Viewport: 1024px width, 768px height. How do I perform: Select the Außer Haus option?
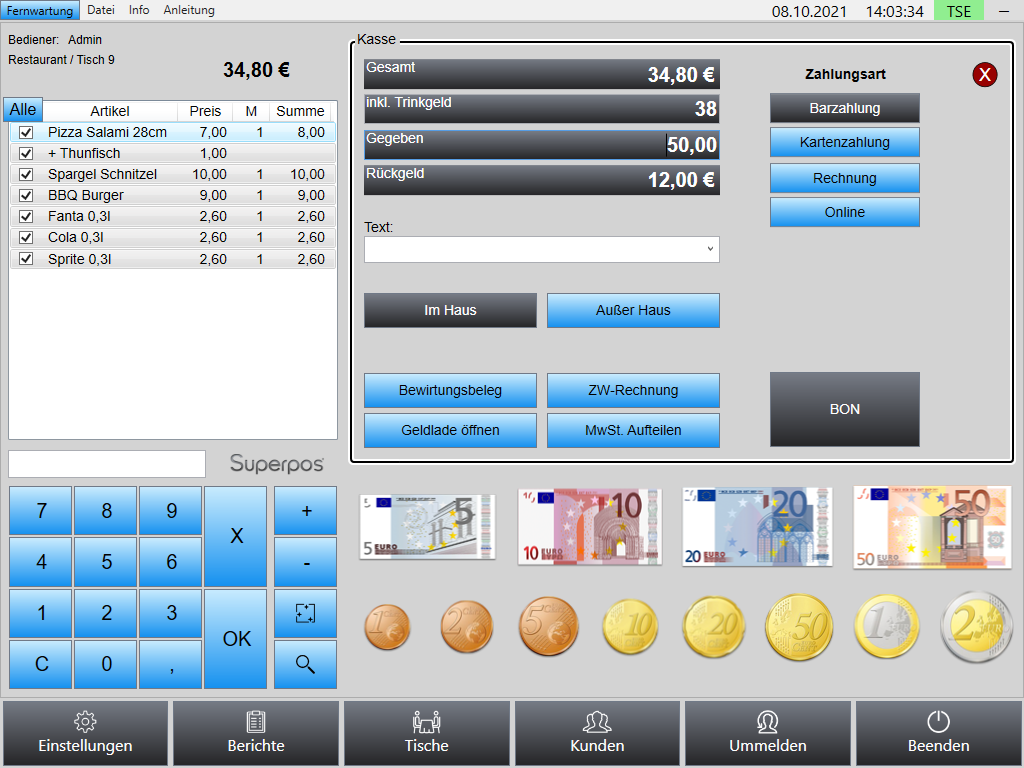[x=633, y=310]
